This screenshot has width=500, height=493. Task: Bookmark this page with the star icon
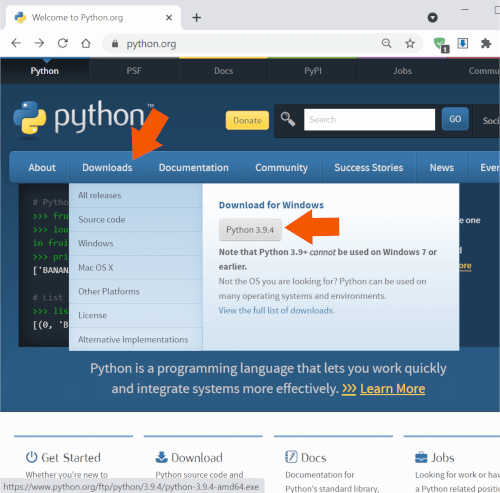tap(410, 43)
